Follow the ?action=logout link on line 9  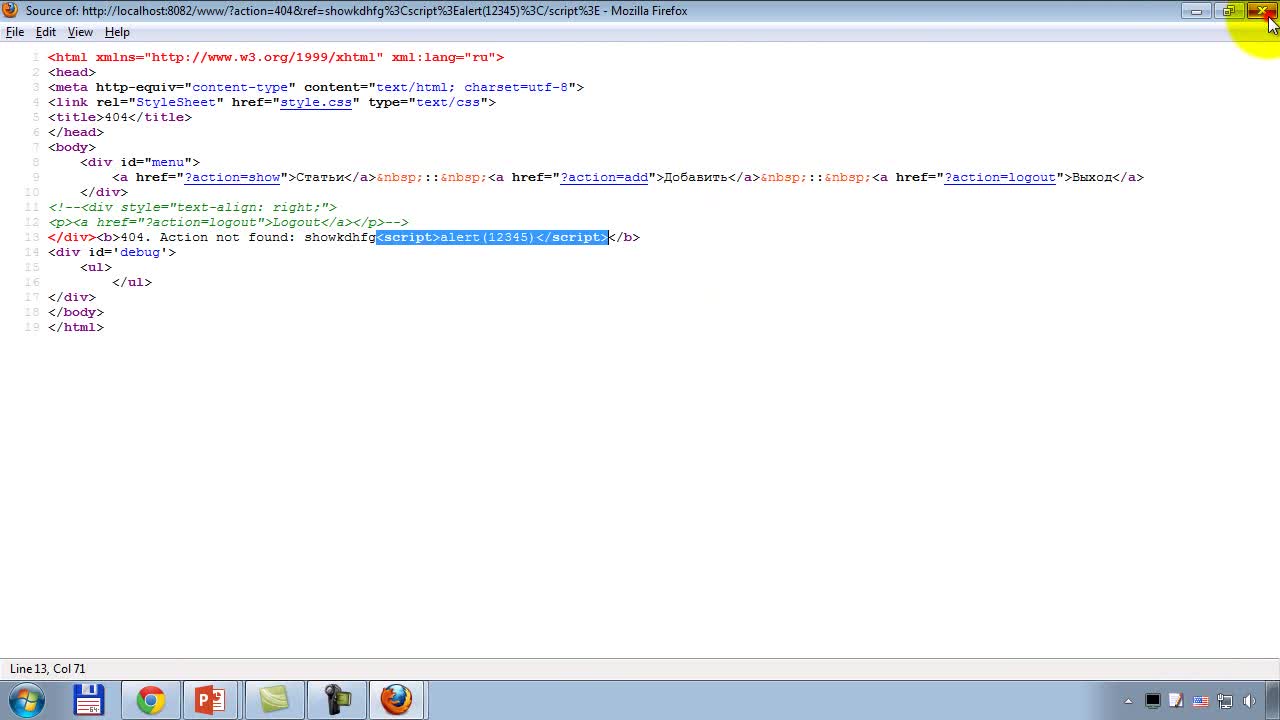coord(1000,177)
